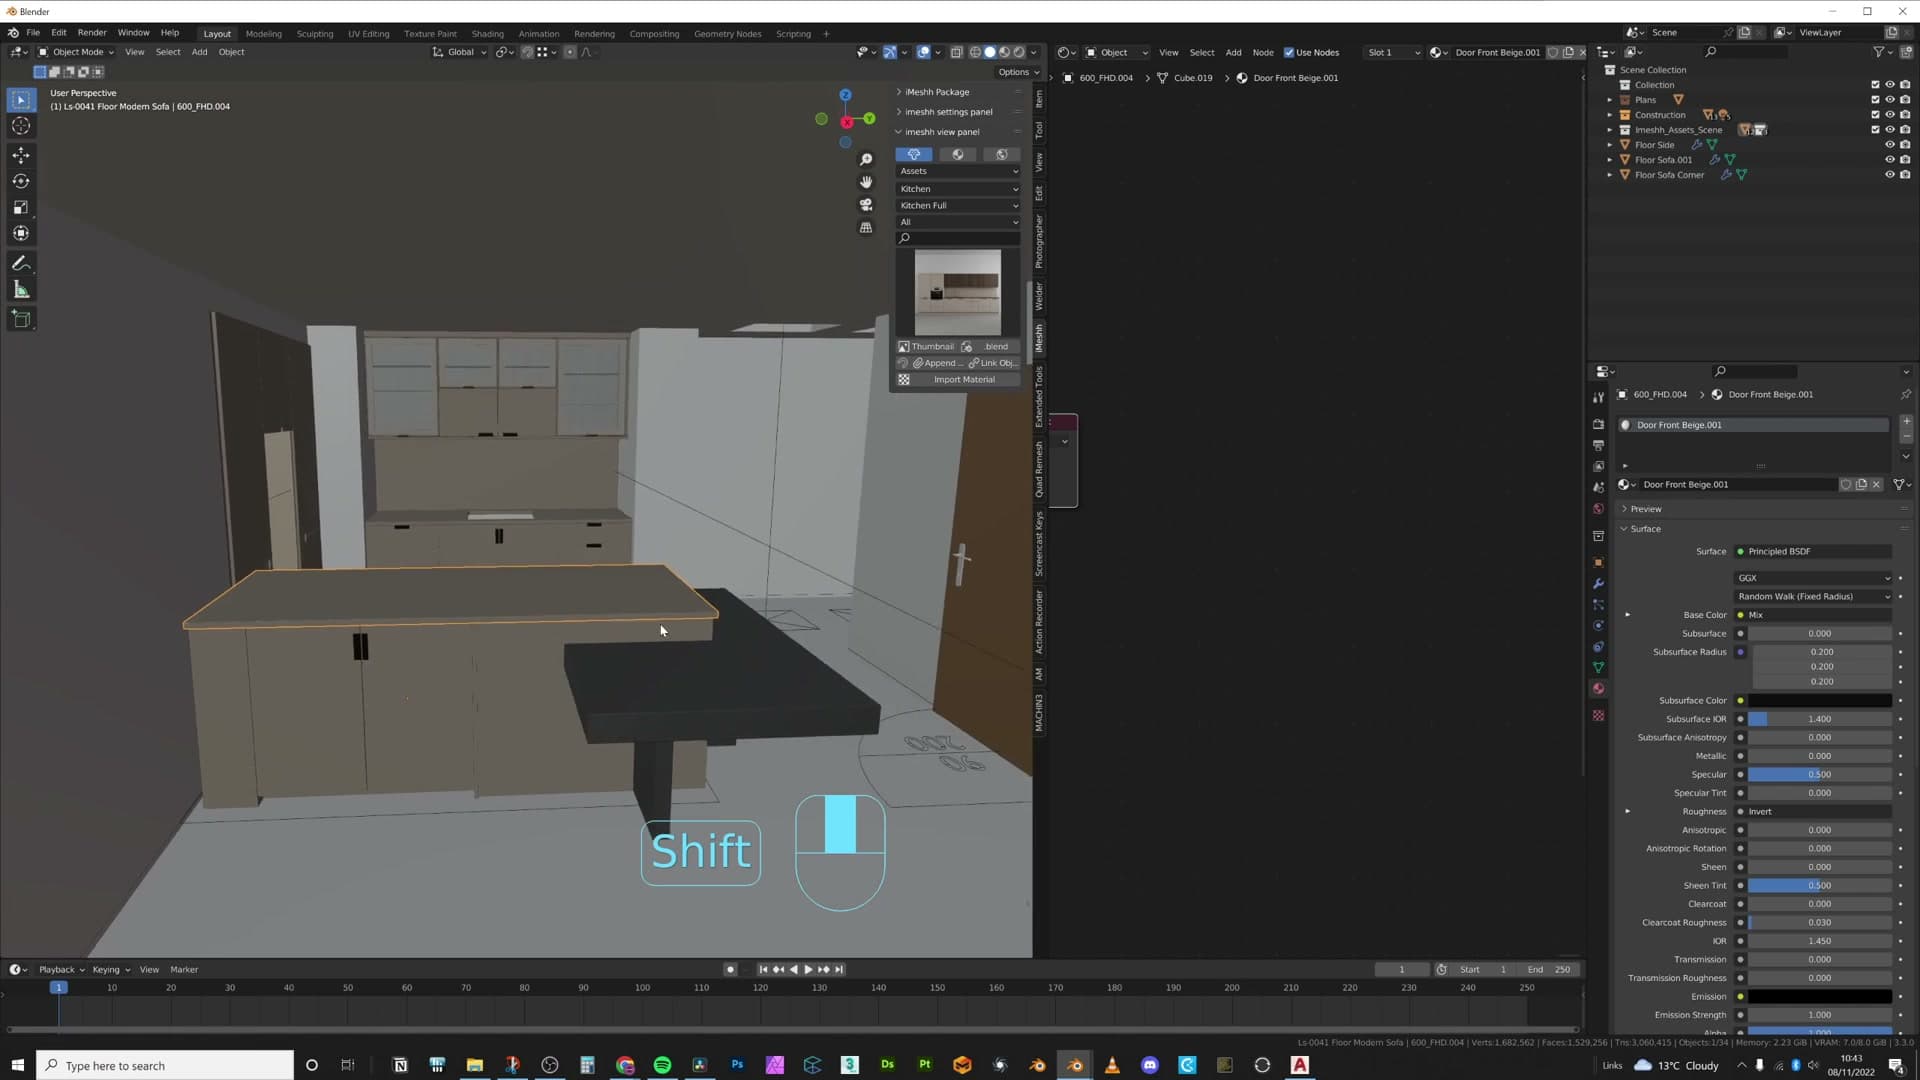
Task: Click the Move view hand icon
Action: coord(866,182)
